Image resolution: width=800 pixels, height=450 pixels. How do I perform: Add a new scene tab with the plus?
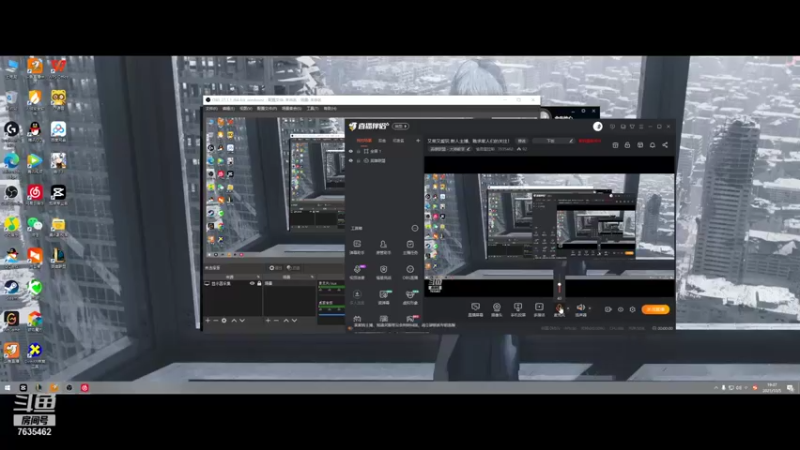click(x=418, y=140)
